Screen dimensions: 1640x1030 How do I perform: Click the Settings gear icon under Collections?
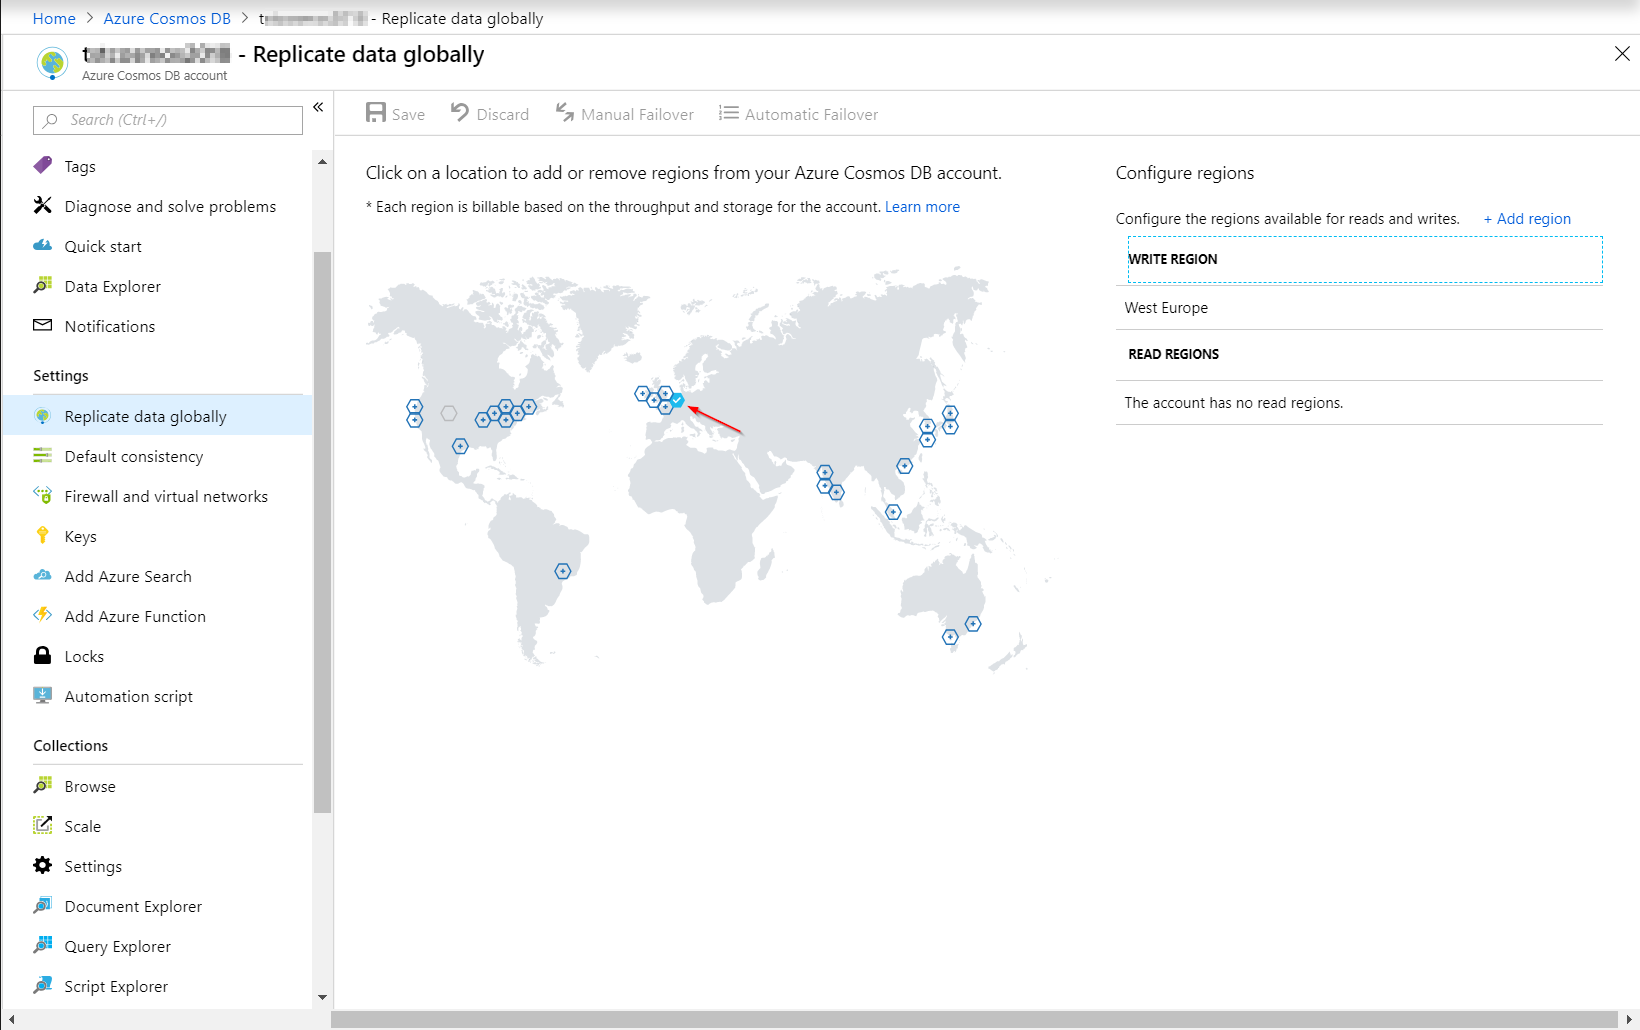(42, 865)
